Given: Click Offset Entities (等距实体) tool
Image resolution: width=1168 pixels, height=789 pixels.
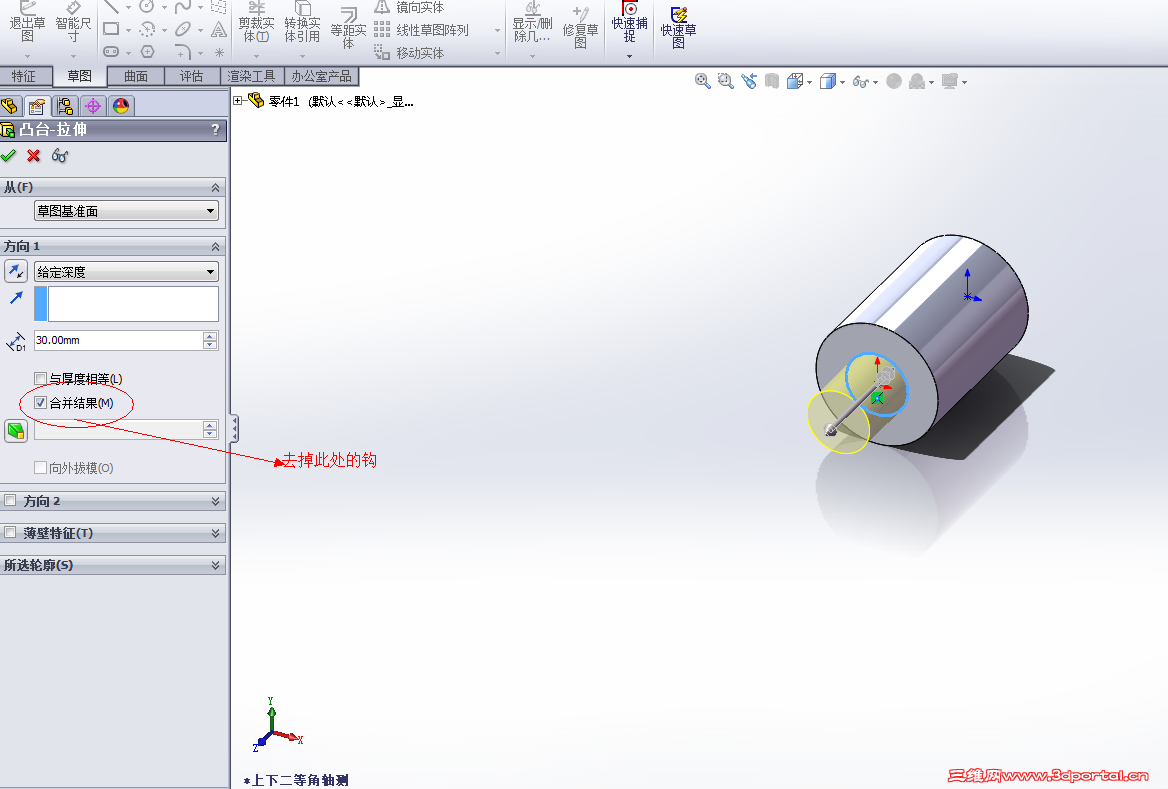Looking at the screenshot, I should click(348, 27).
